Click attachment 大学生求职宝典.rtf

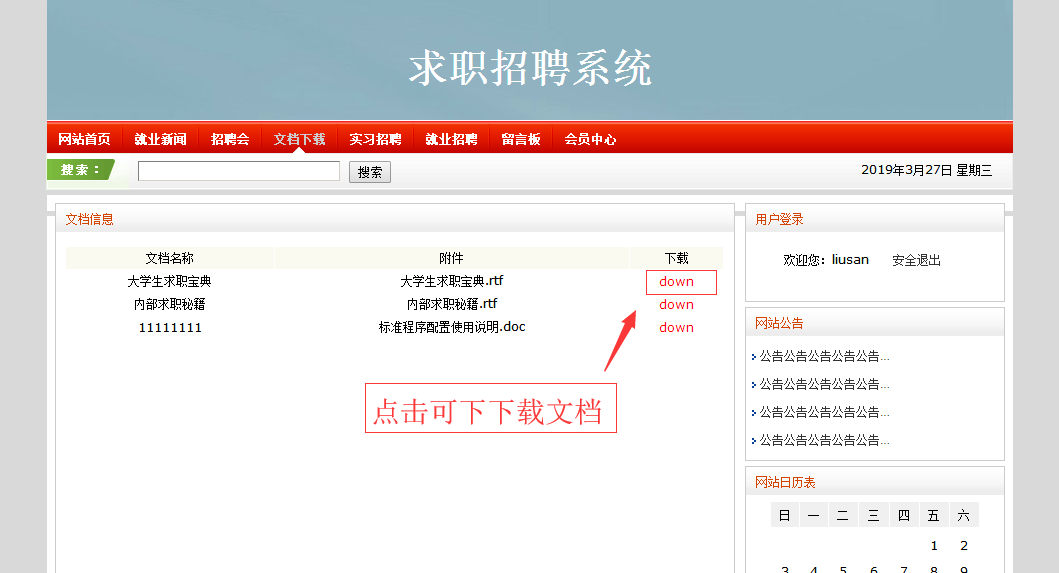click(x=452, y=281)
